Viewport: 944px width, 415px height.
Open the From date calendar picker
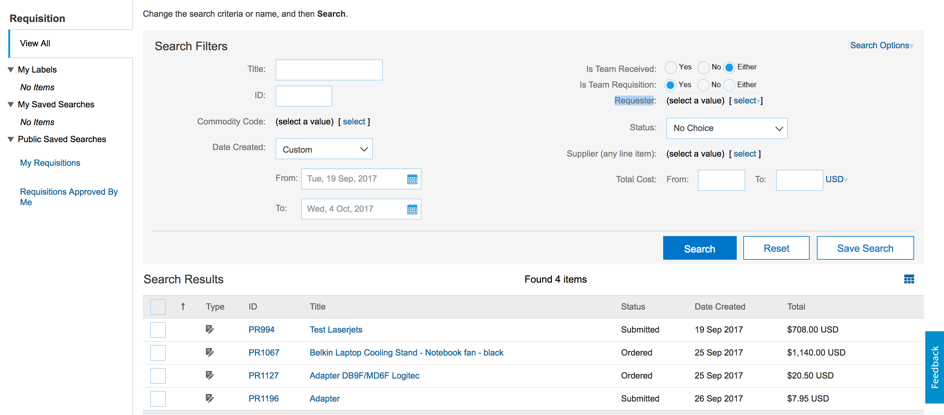pos(412,179)
